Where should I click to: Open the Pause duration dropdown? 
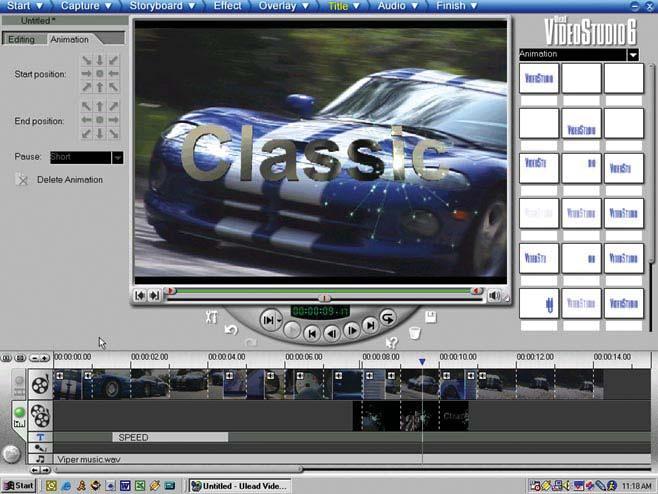[118, 157]
